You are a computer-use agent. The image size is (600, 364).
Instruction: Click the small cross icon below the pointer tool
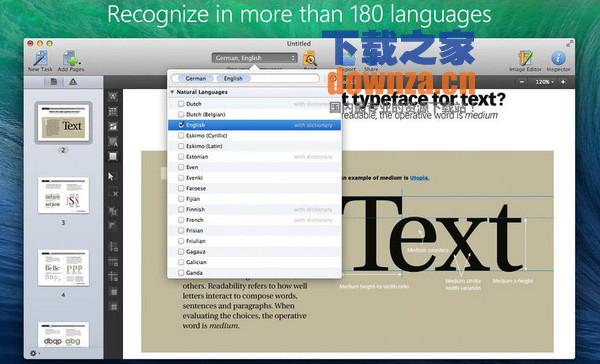pos(115,194)
